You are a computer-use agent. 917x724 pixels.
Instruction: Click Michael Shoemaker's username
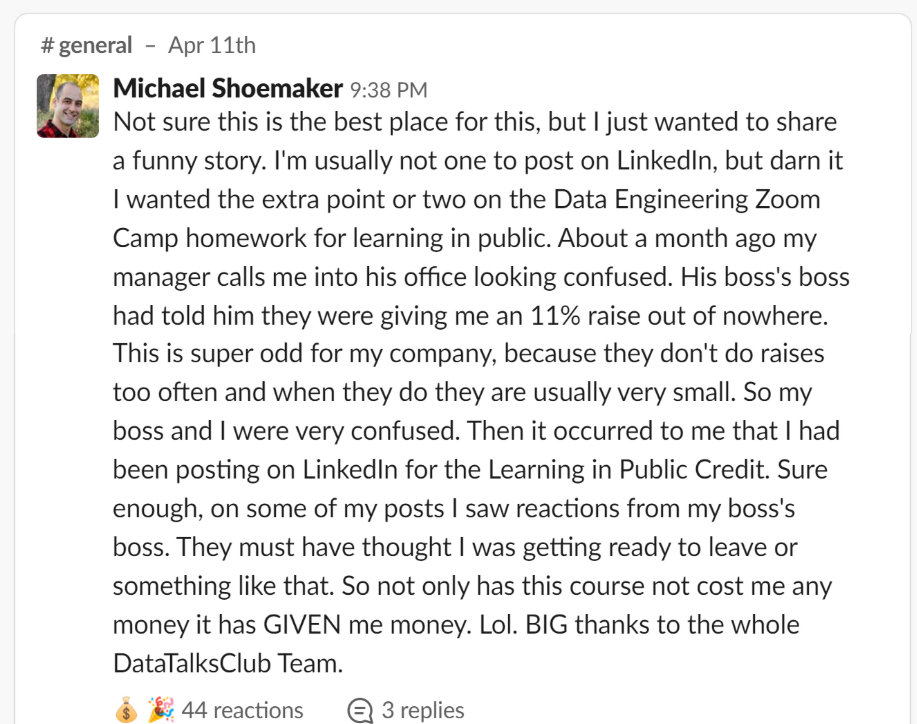(227, 88)
